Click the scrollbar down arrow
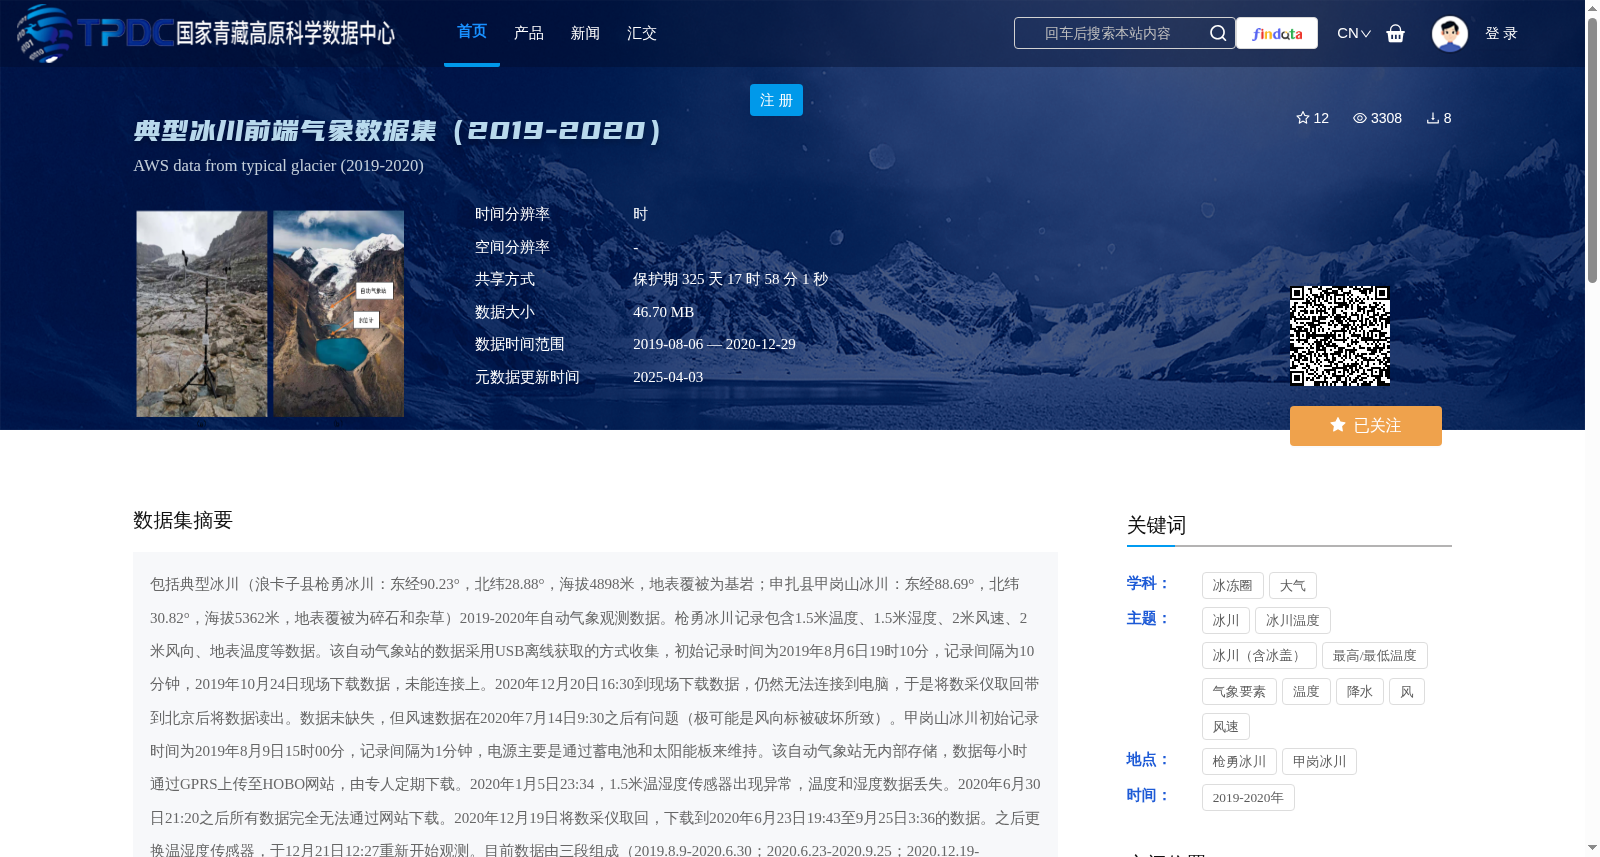Image resolution: width=1600 pixels, height=857 pixels. coord(1592,848)
